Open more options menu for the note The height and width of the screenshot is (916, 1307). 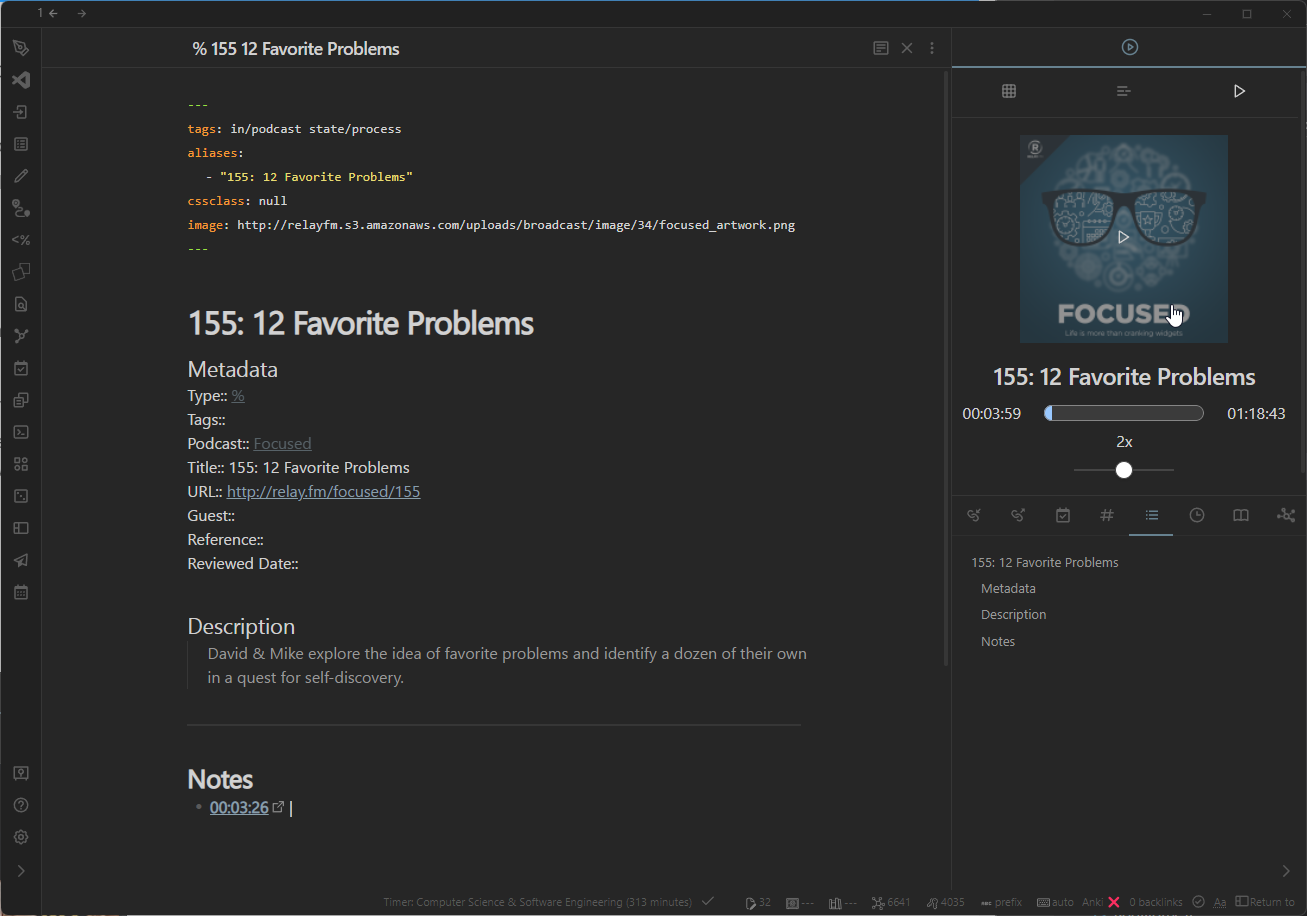[x=932, y=48]
